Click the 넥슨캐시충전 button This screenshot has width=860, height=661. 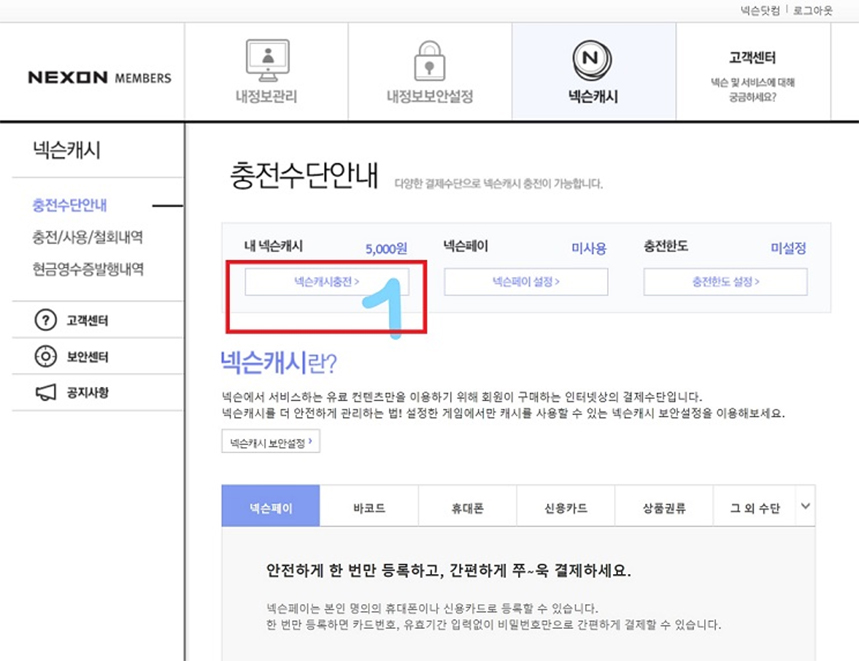(327, 282)
